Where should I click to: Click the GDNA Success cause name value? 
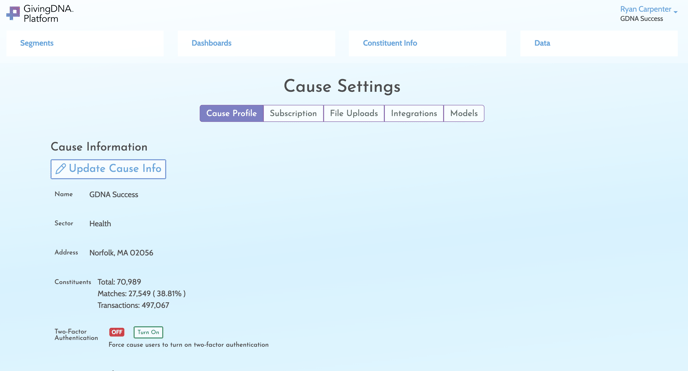114,194
